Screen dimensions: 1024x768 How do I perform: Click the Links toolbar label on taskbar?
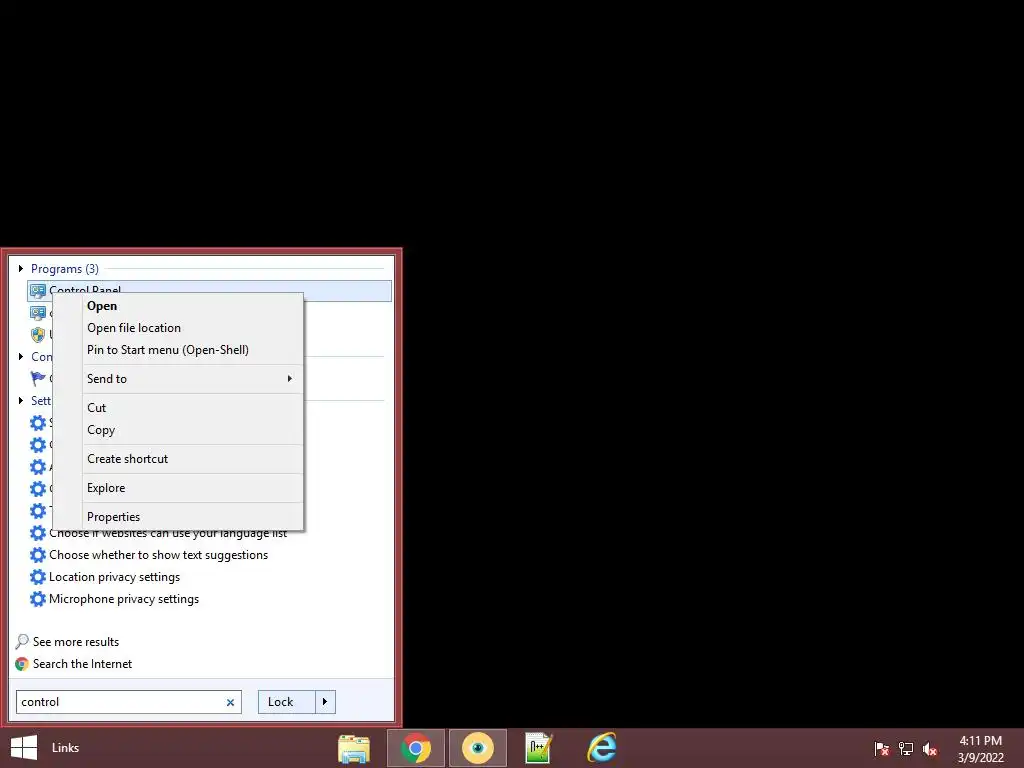click(65, 748)
